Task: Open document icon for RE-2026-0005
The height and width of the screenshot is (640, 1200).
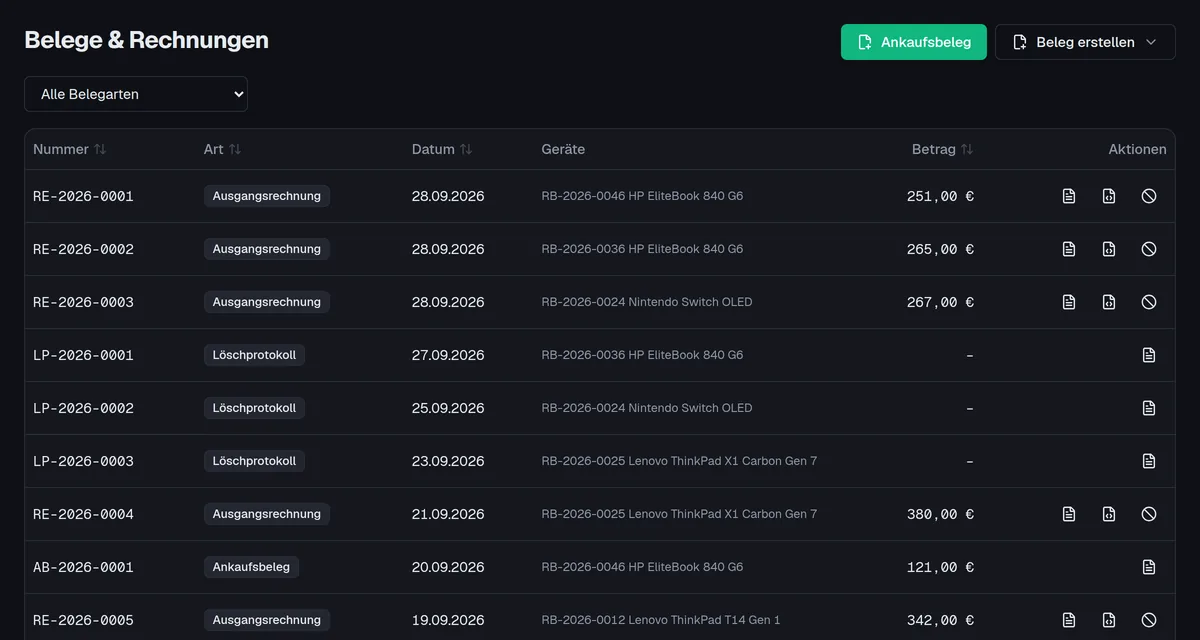Action: point(1069,620)
